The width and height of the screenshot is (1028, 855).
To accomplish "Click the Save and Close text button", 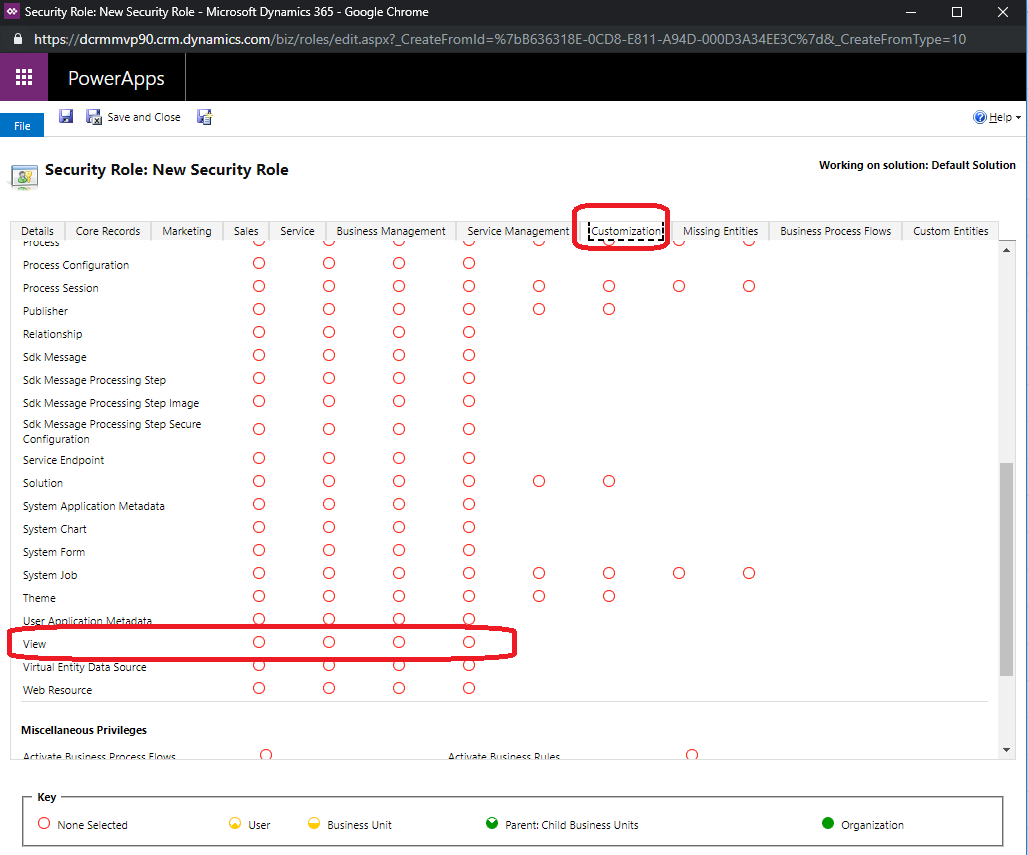I will click(x=144, y=117).
